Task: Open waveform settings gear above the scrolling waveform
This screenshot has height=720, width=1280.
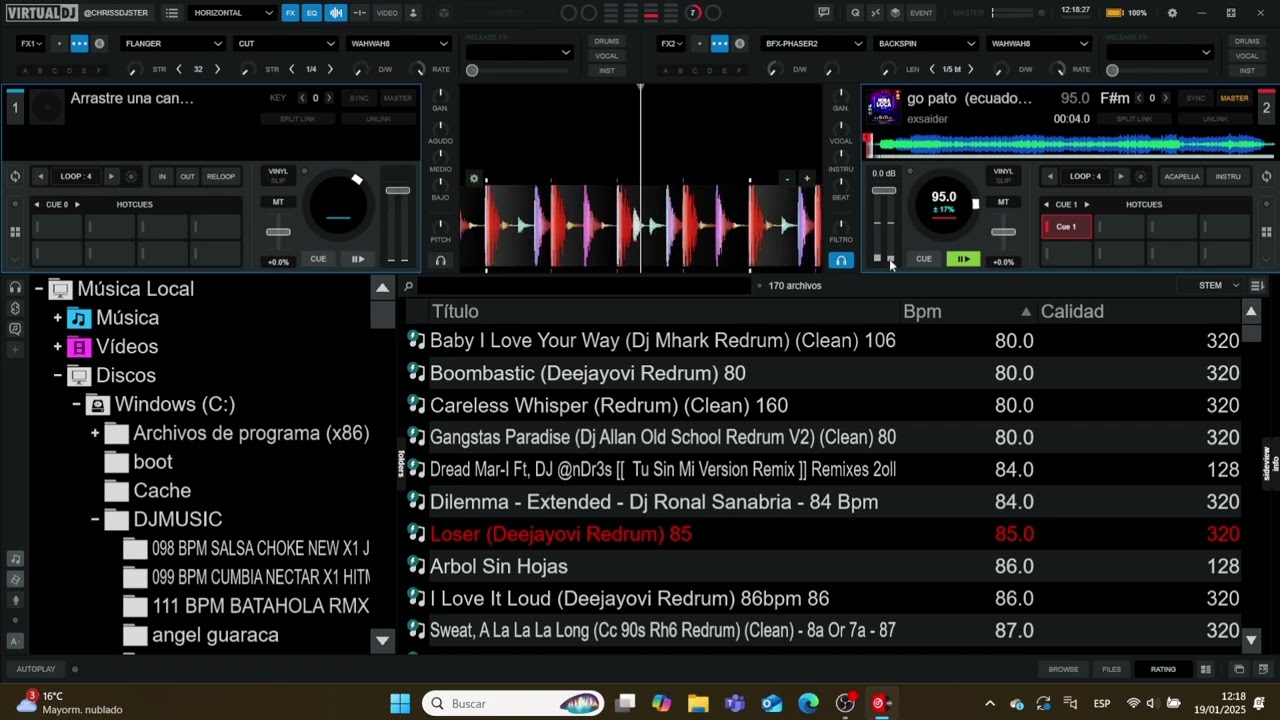Action: [474, 179]
